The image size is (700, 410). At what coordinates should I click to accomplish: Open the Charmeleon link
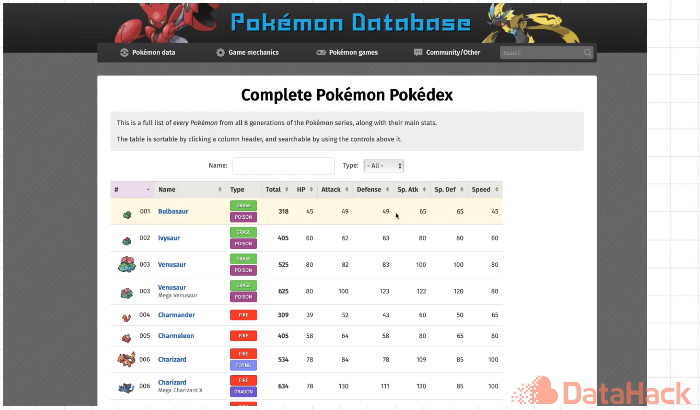point(176,336)
